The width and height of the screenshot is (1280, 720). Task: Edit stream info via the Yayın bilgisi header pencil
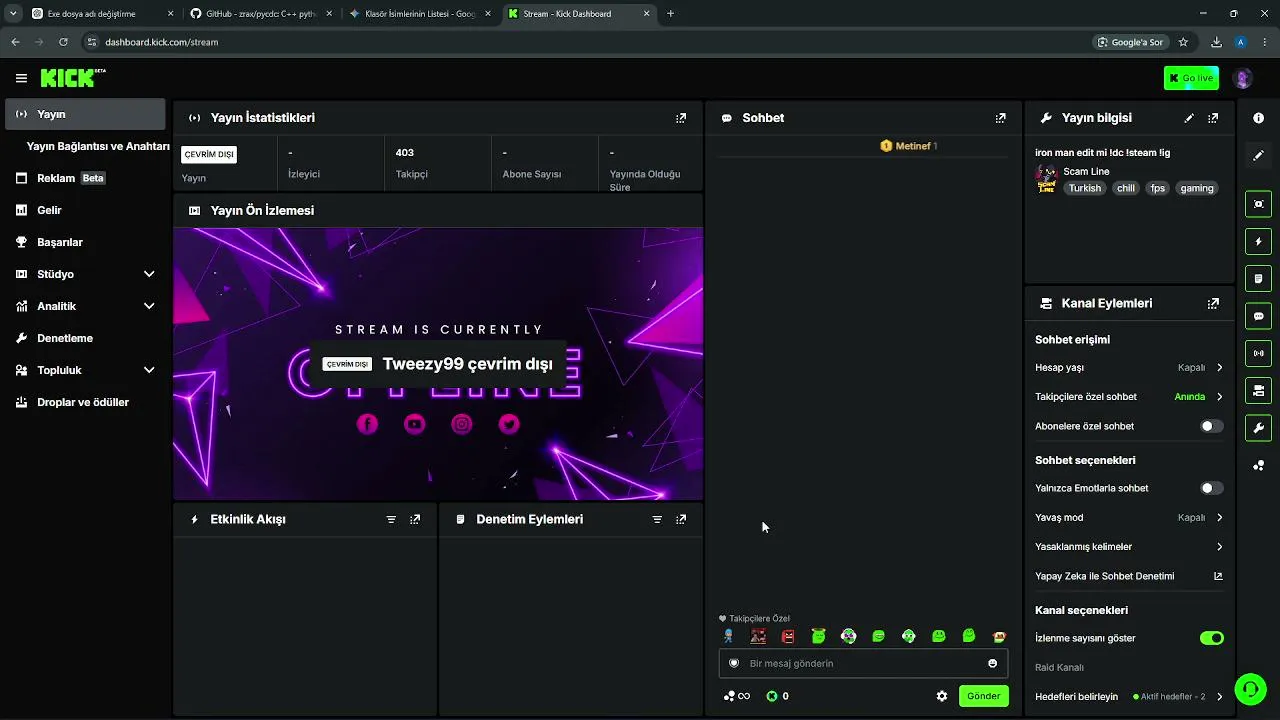click(x=1189, y=118)
